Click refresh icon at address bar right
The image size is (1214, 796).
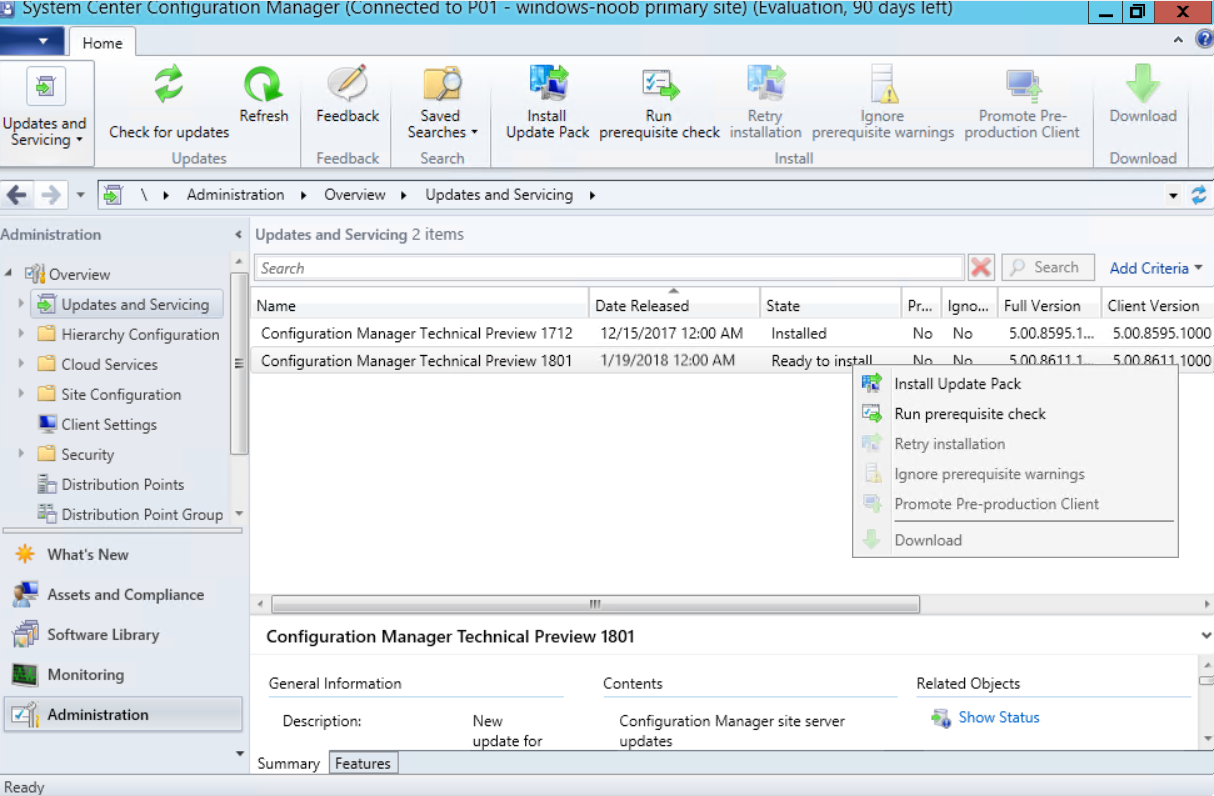[x=1199, y=195]
